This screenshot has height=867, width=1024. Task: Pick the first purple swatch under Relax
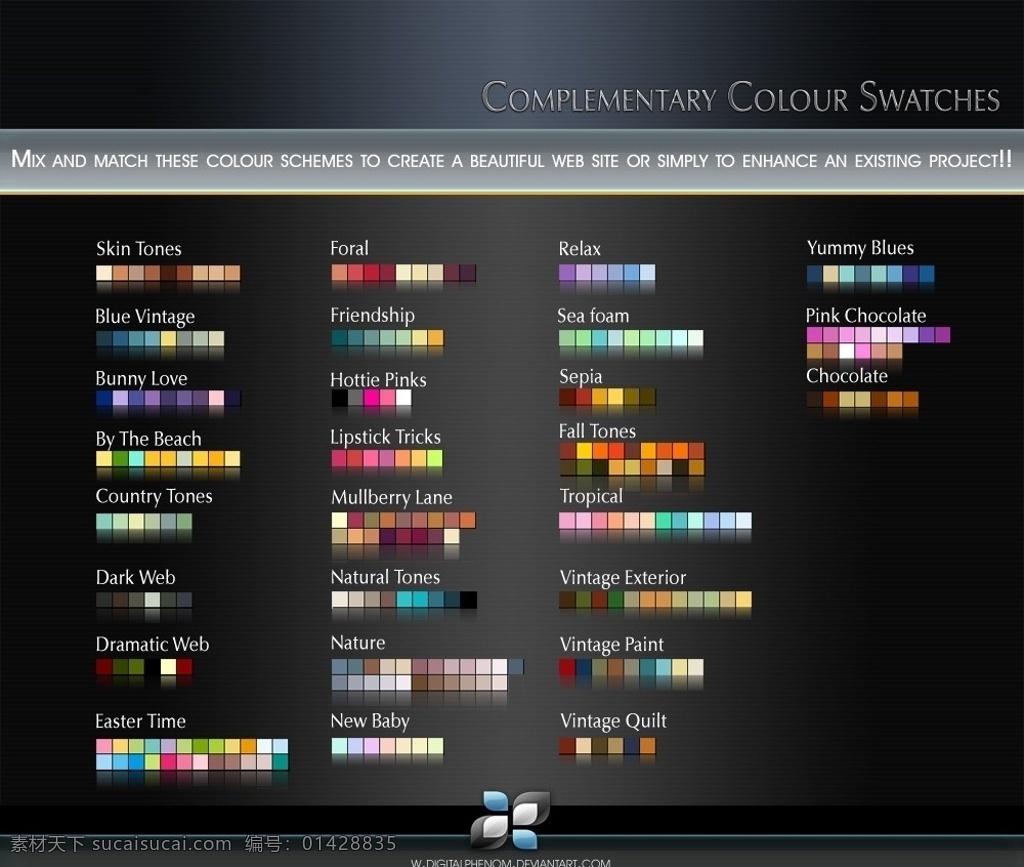click(x=567, y=272)
